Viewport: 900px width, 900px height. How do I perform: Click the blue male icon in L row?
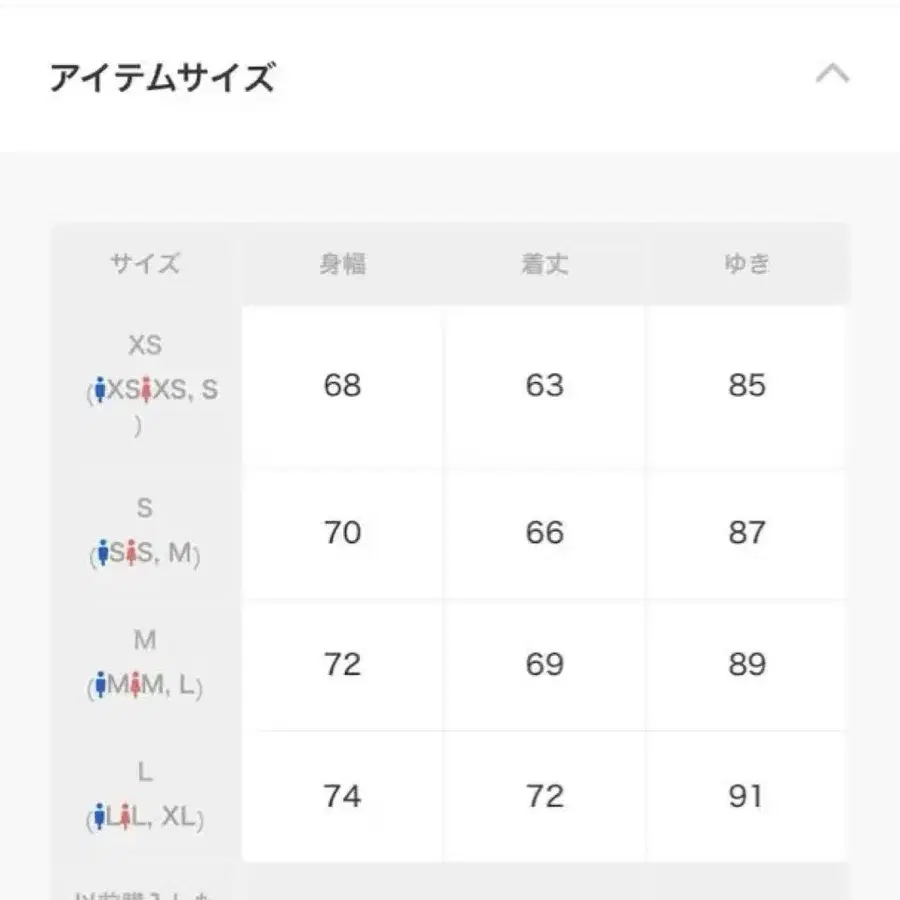pos(99,819)
